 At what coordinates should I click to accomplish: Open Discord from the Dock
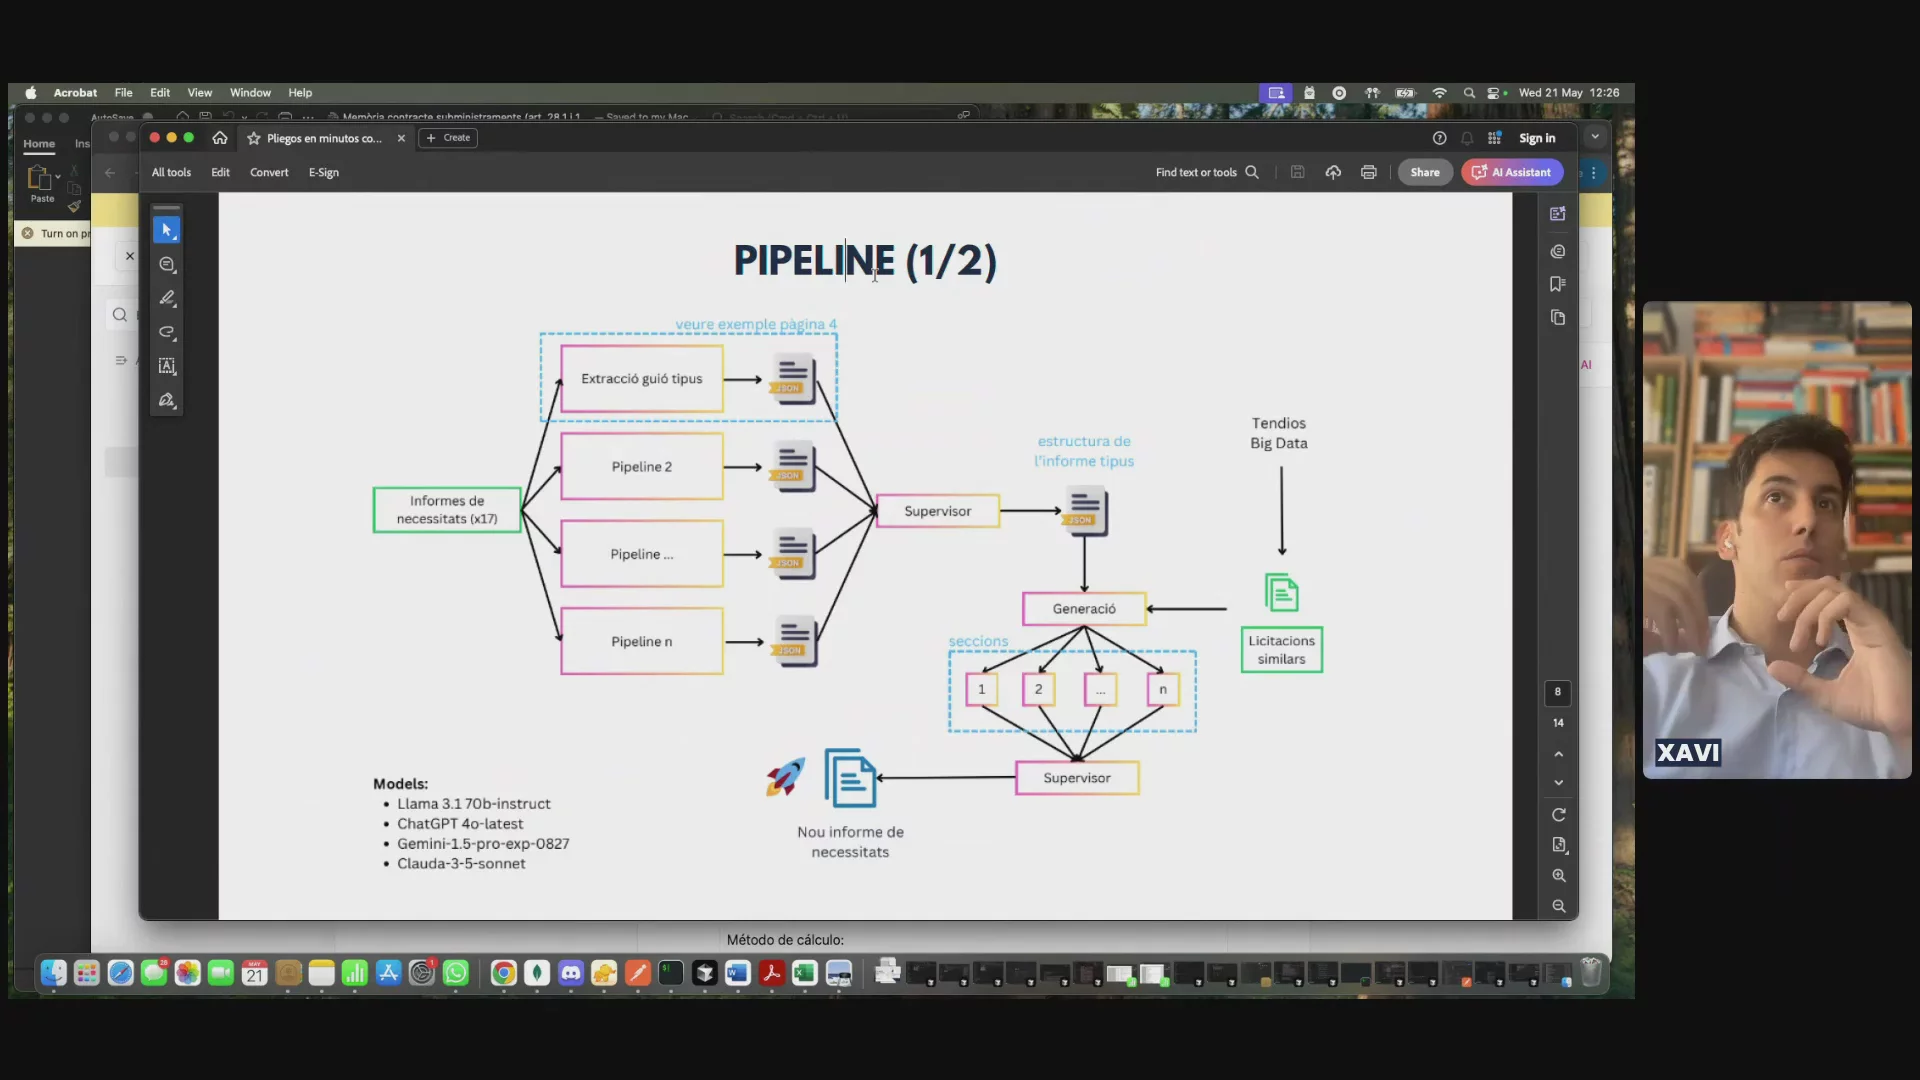click(571, 972)
